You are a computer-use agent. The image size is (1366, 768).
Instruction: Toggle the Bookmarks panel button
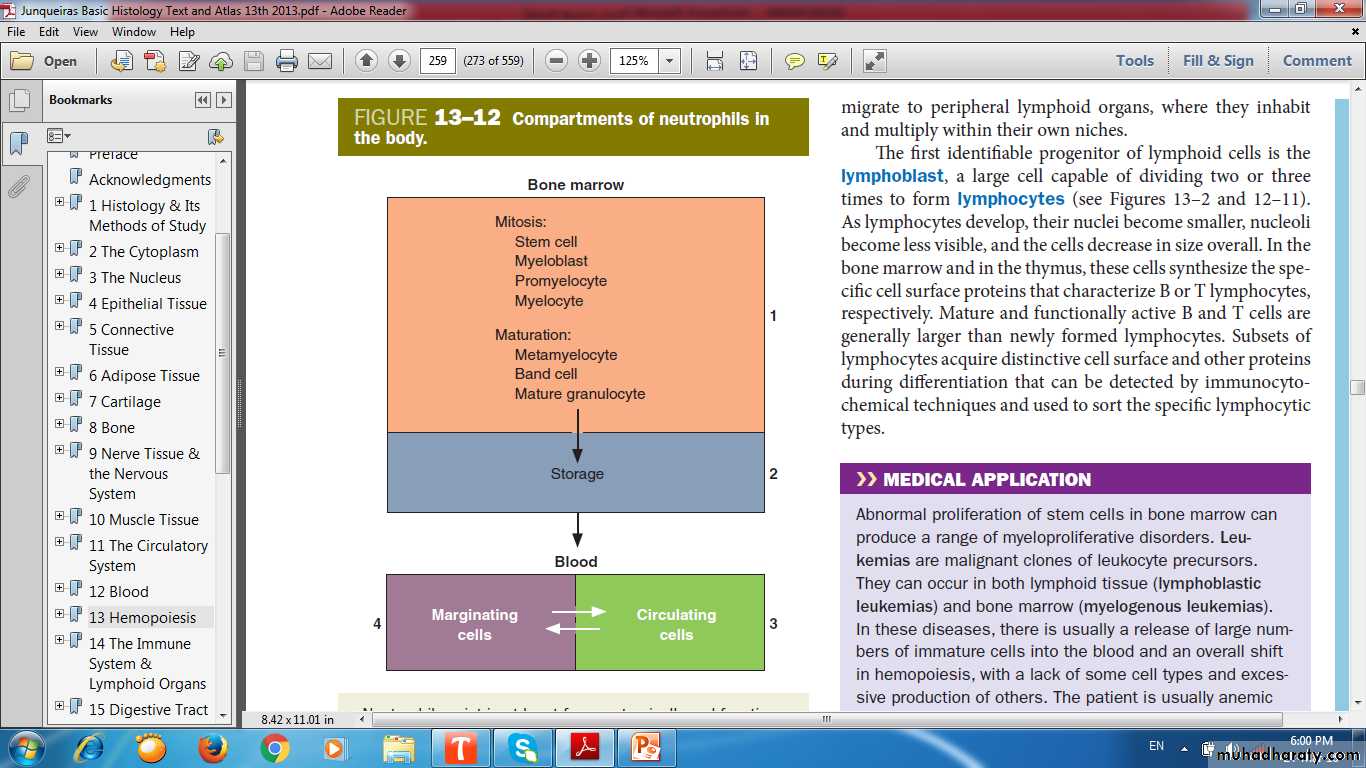pyautogui.click(x=18, y=145)
